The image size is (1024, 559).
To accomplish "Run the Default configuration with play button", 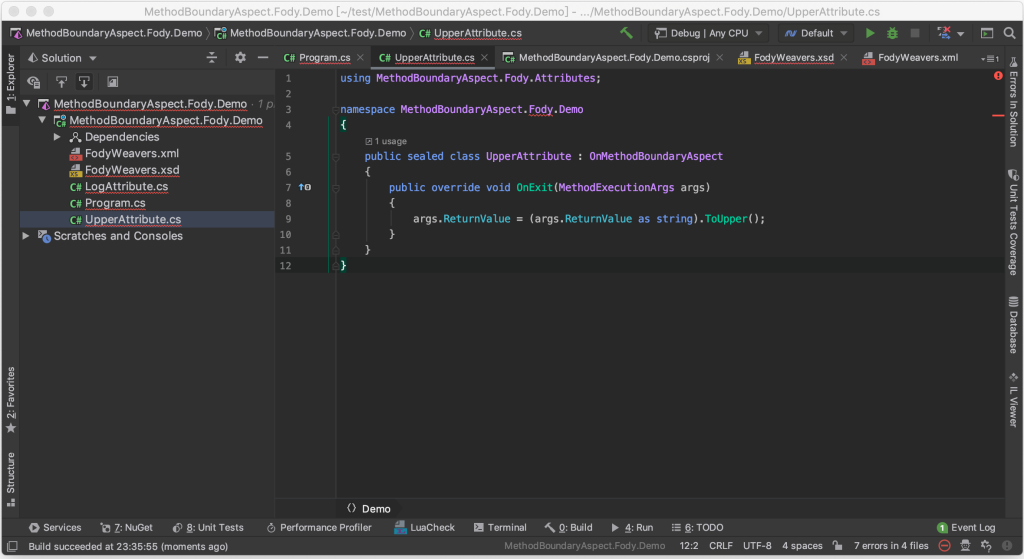I will click(x=870, y=33).
